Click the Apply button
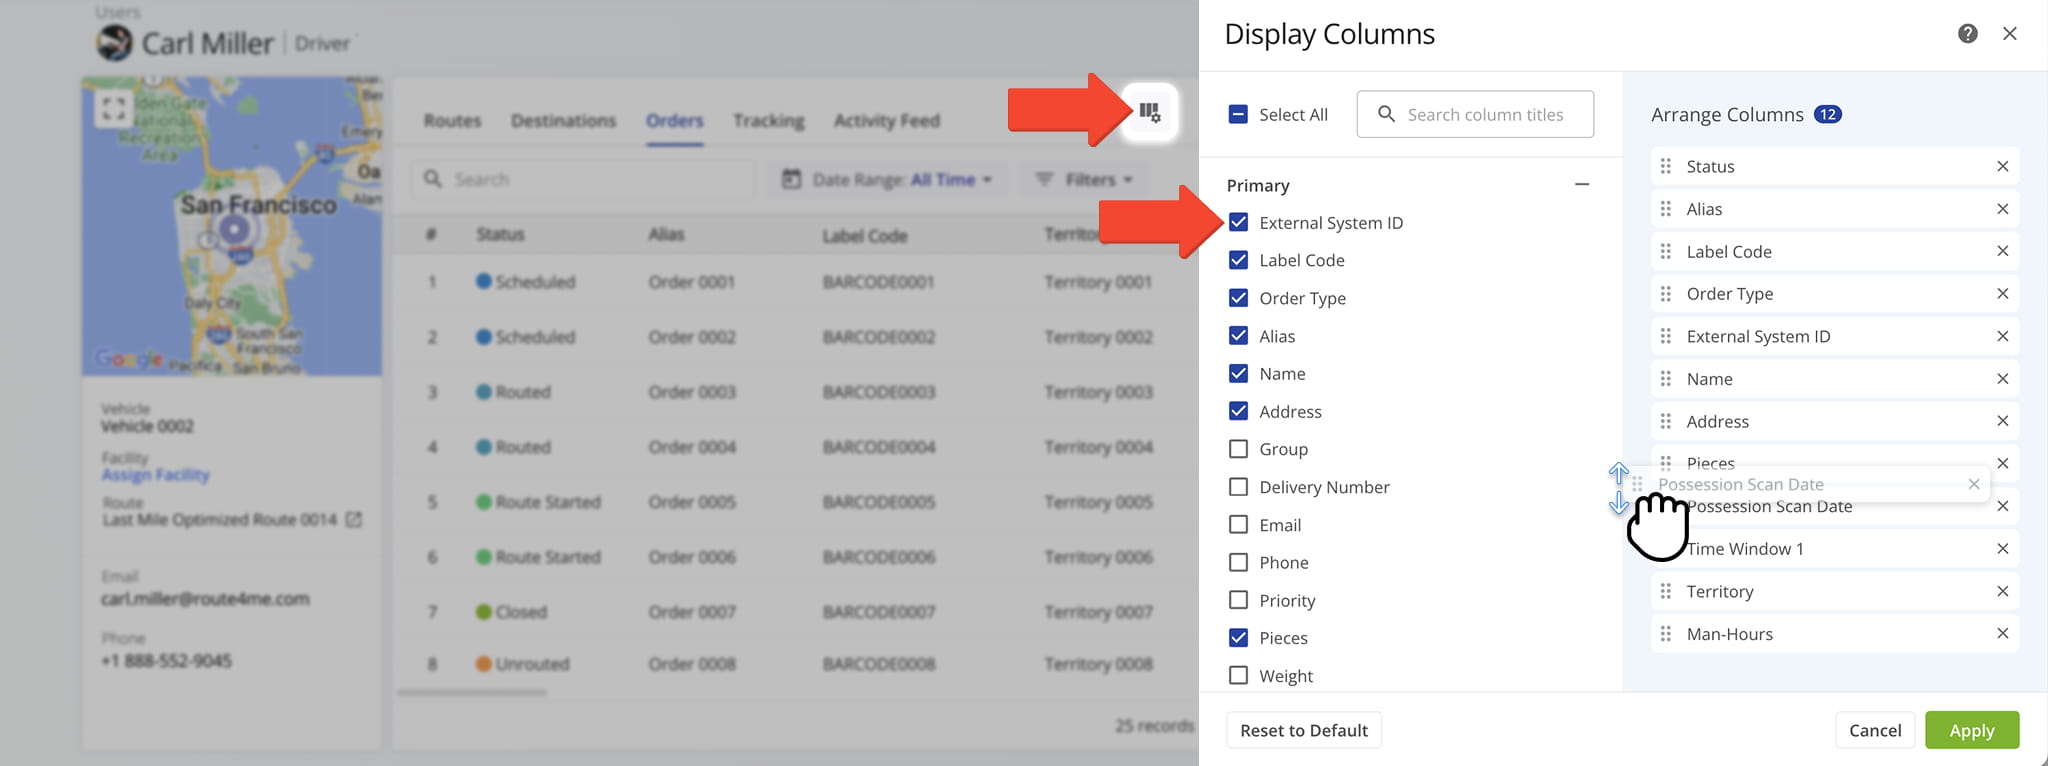The width and height of the screenshot is (2048, 766). (x=1971, y=730)
